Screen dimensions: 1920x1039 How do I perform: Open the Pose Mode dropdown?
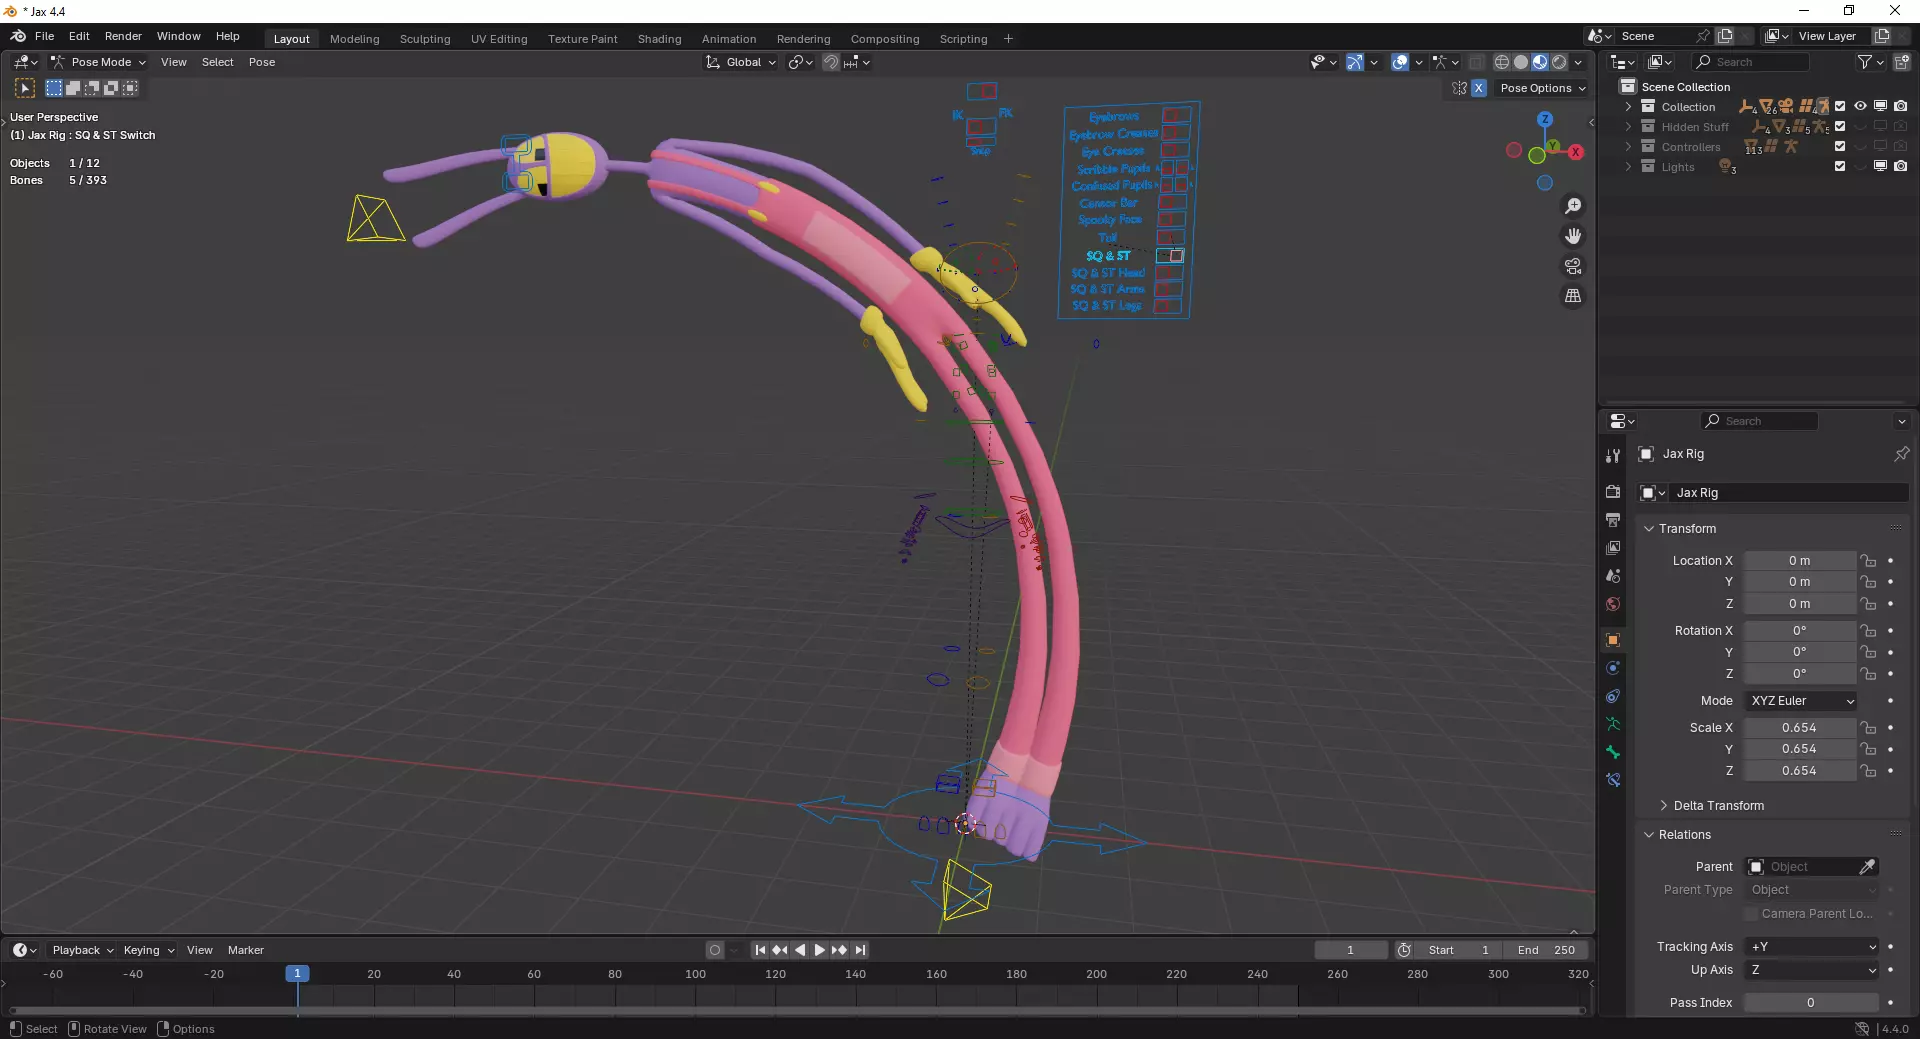coord(99,62)
